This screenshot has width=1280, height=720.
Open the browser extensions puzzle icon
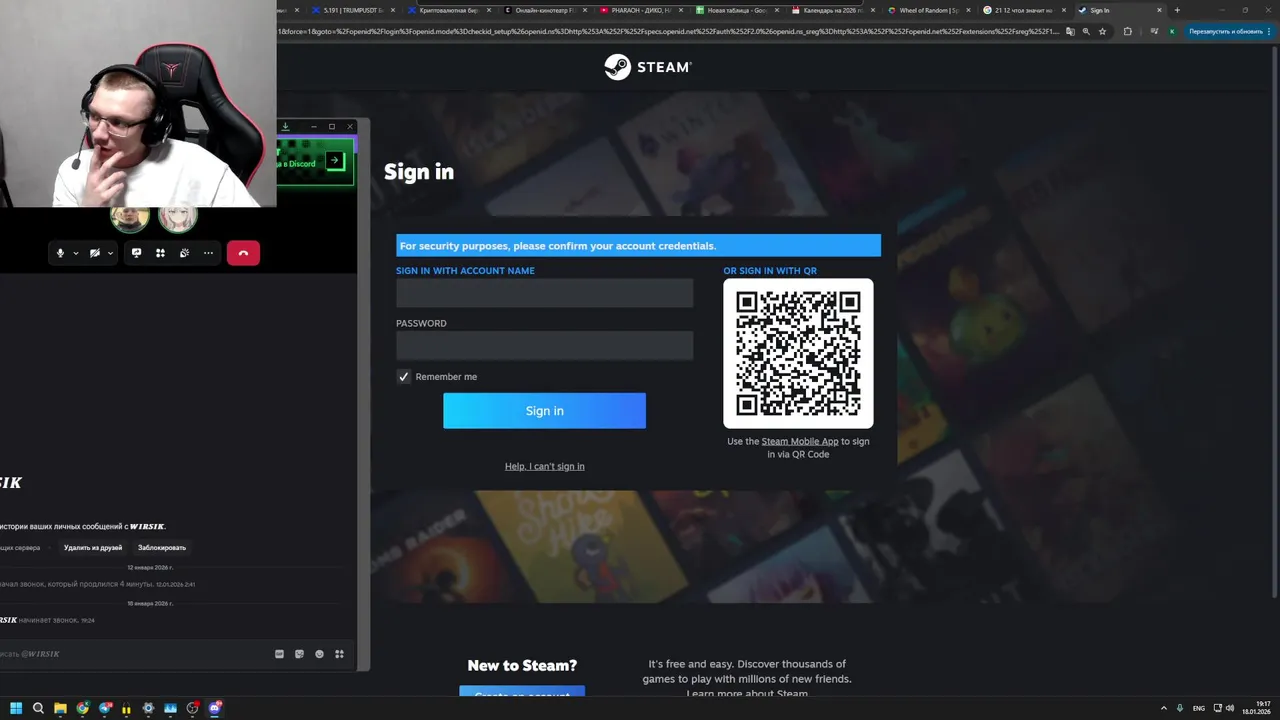point(1128,31)
